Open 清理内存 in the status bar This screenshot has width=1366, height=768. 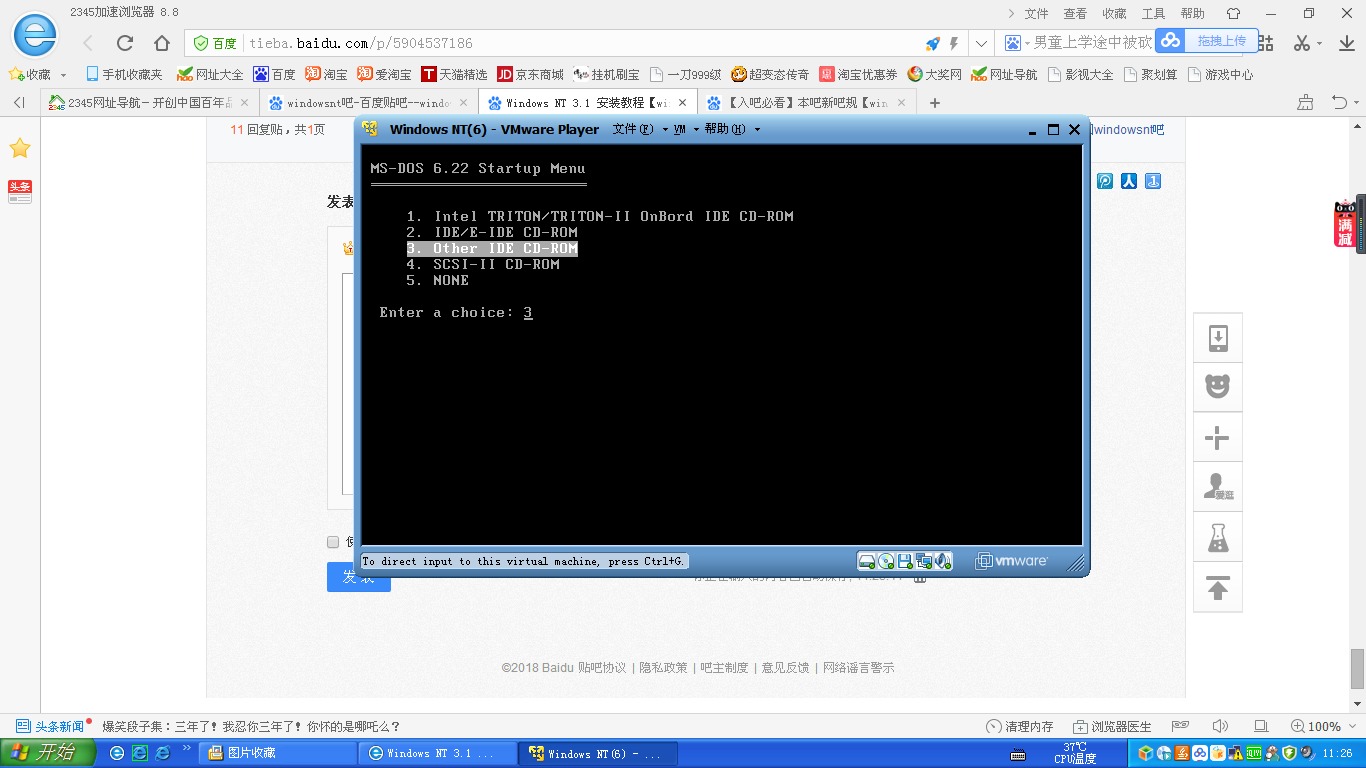point(1019,727)
